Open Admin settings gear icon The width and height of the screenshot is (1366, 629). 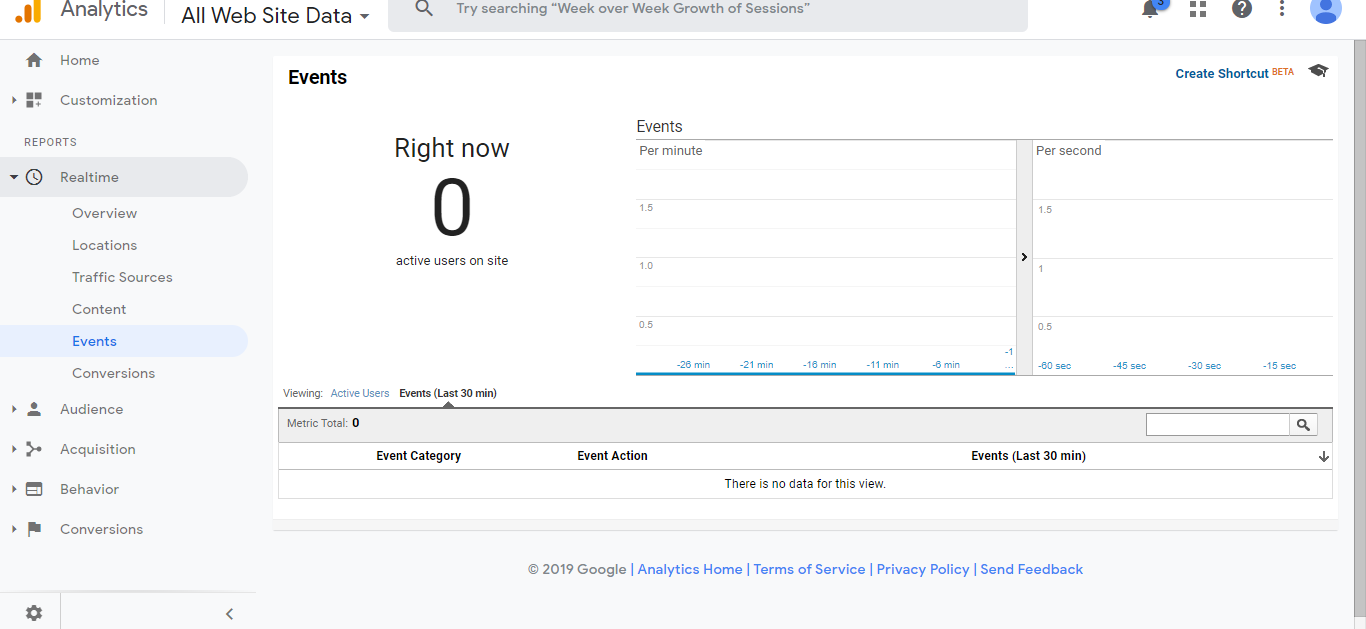34,613
